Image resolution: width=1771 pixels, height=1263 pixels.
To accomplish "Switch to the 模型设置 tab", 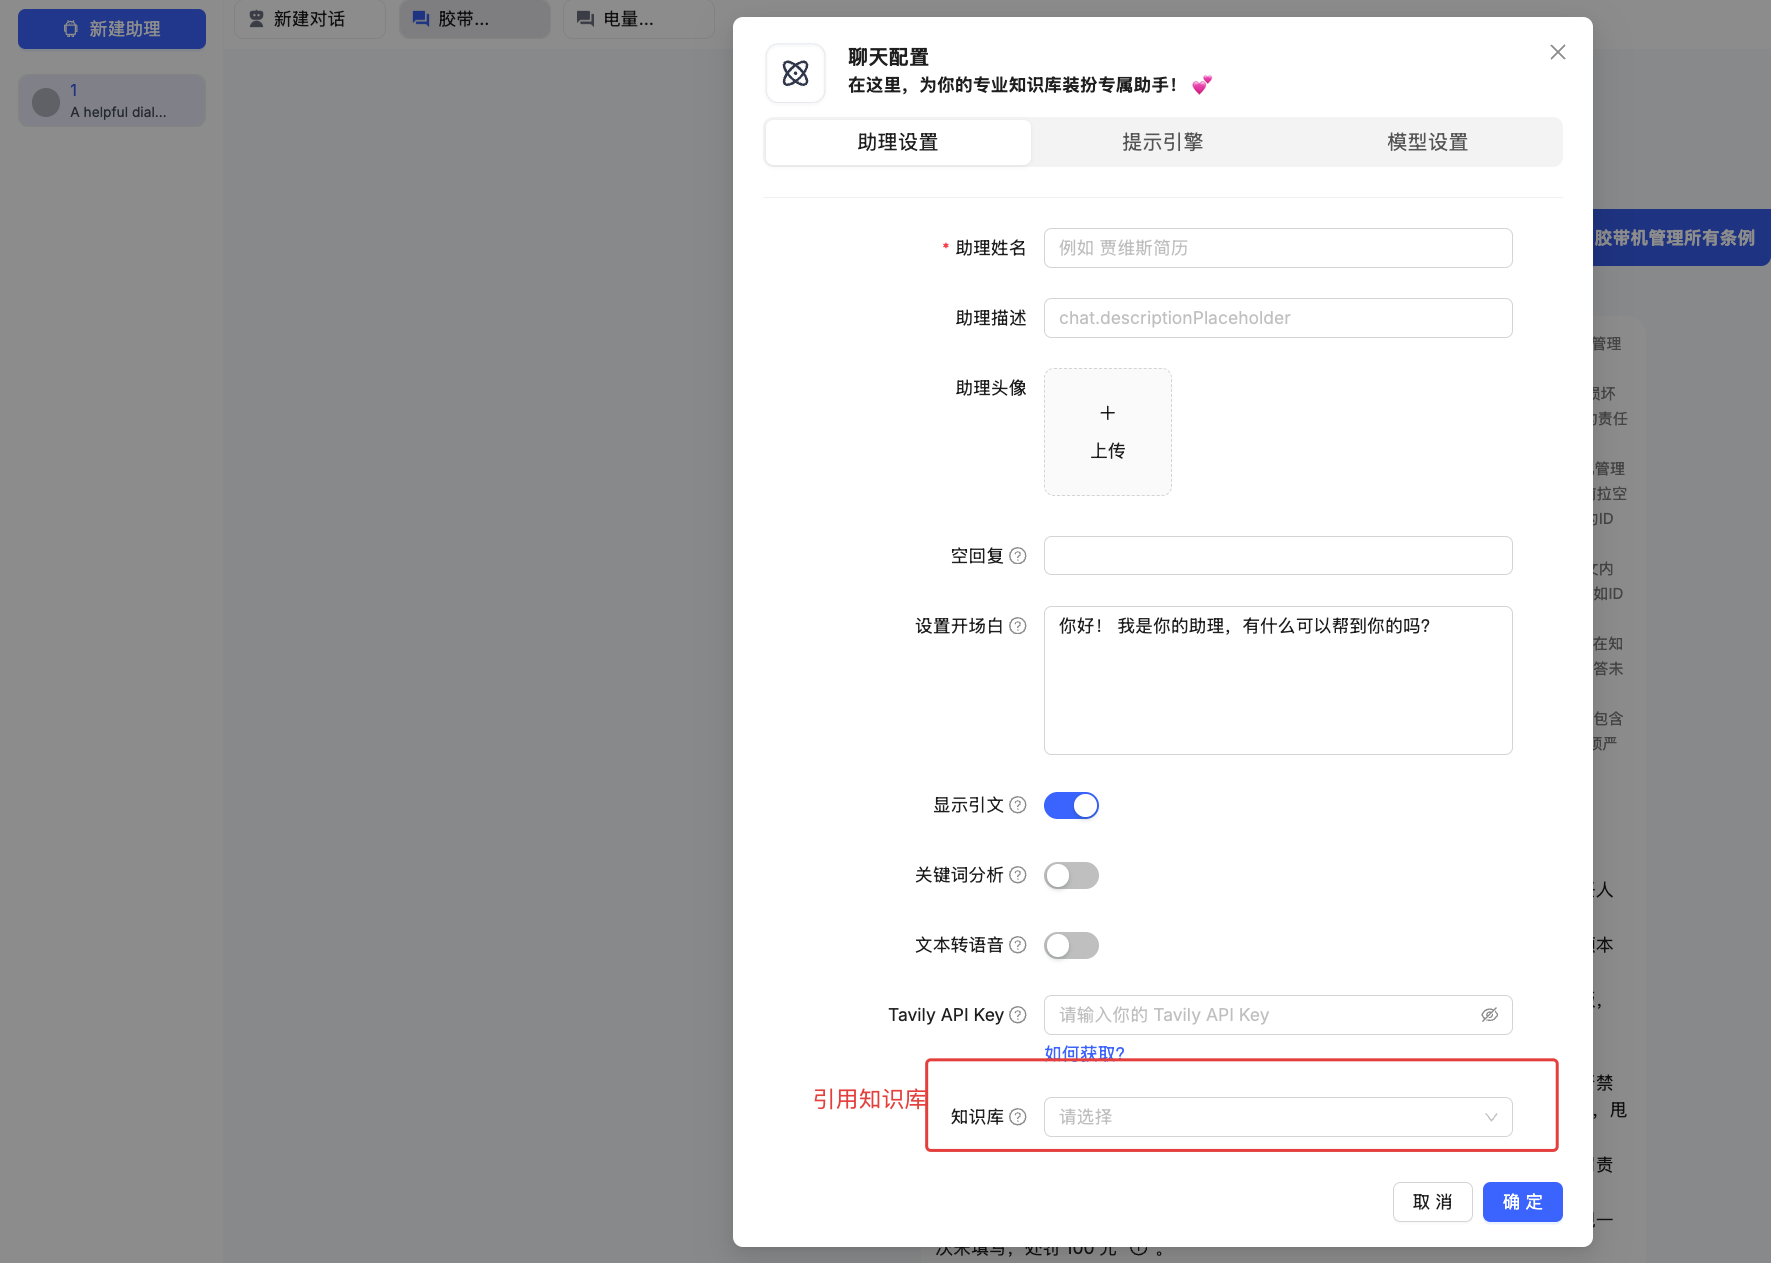I will 1426,141.
